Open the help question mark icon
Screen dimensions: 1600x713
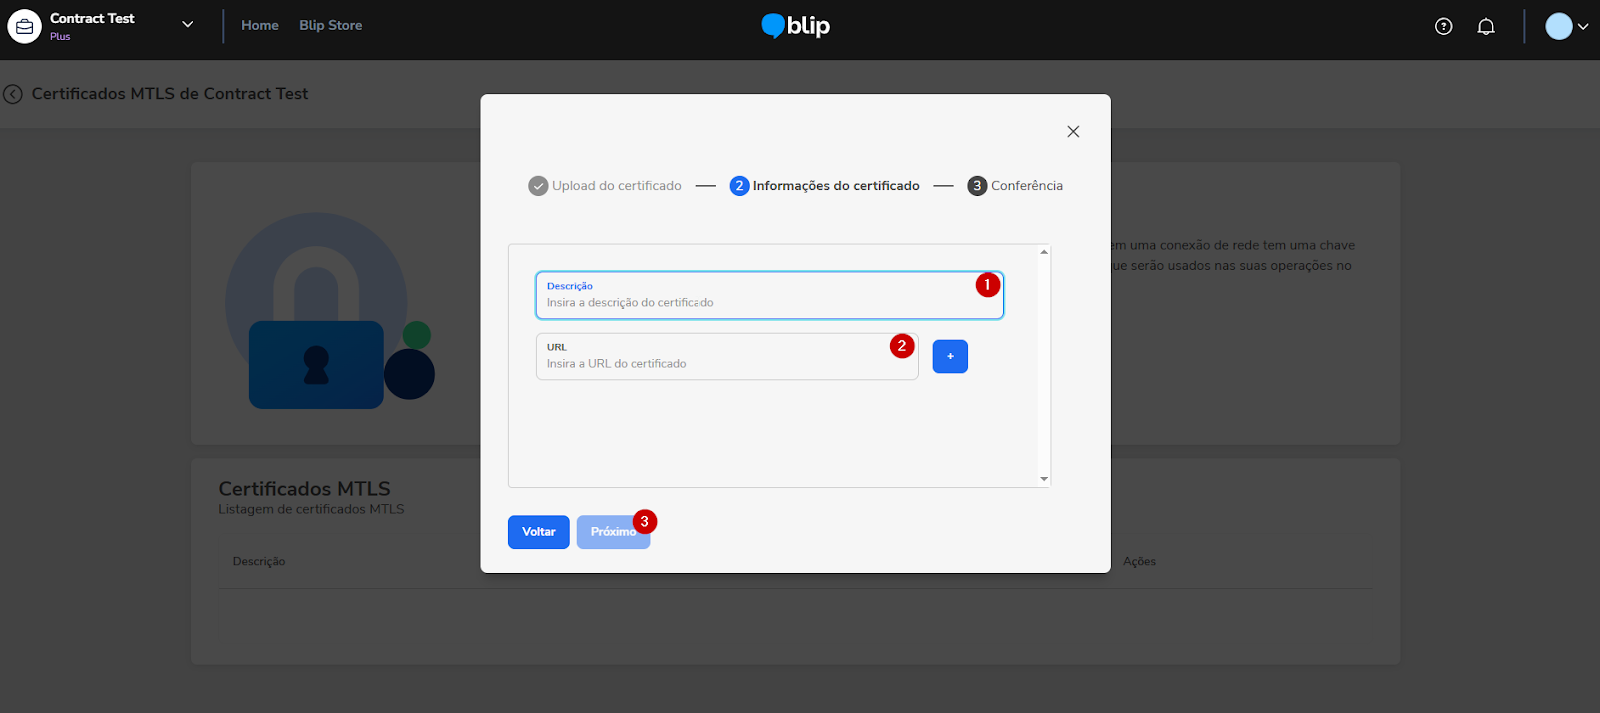[1443, 27]
